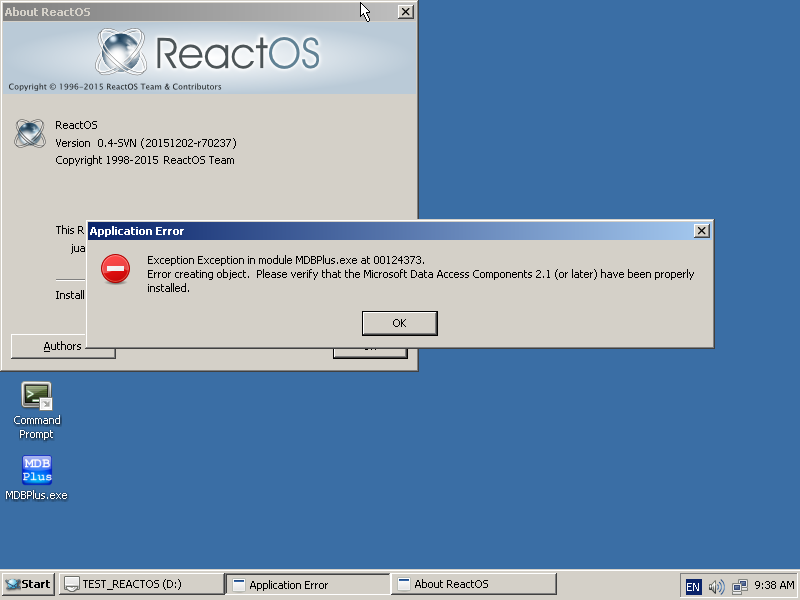800x600 pixels.
Task: Click the network connection tray icon
Action: coord(739,586)
